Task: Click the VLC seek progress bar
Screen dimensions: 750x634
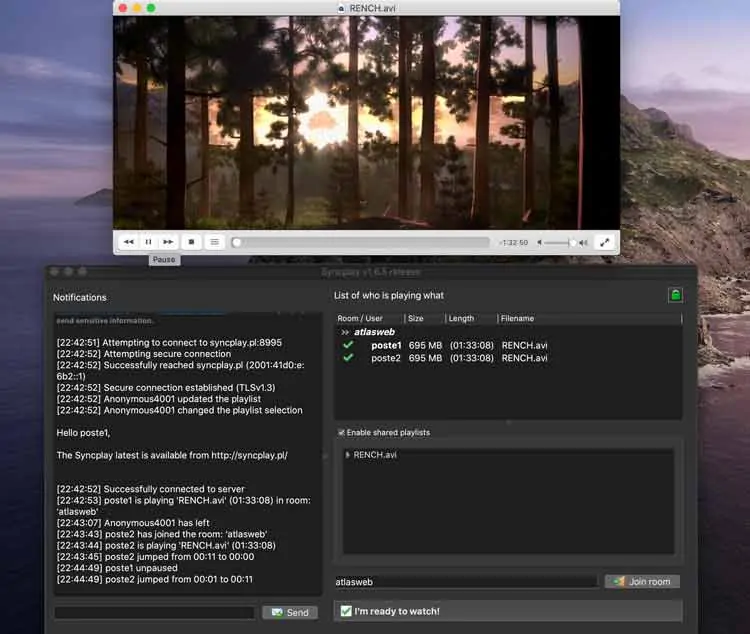Action: [361, 243]
